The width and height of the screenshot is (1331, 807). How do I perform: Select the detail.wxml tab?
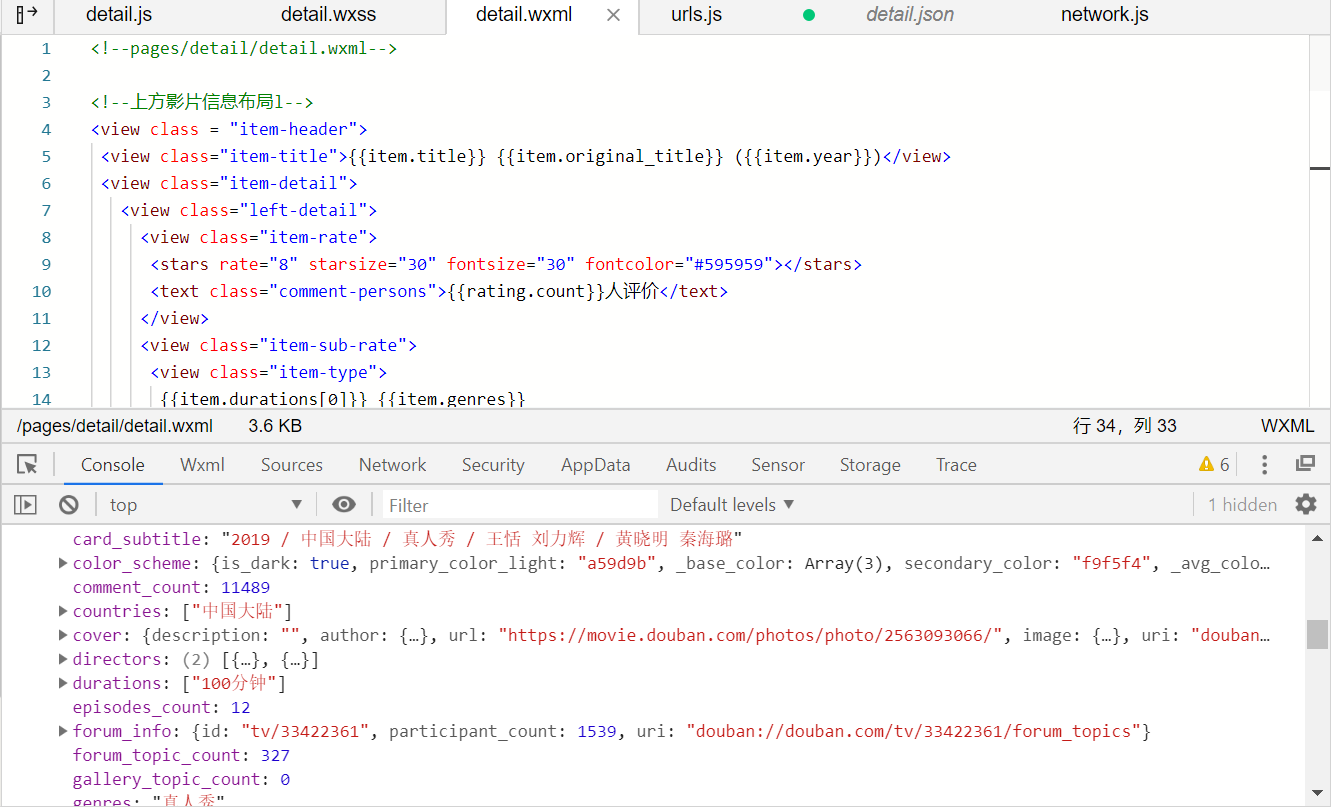coord(526,15)
